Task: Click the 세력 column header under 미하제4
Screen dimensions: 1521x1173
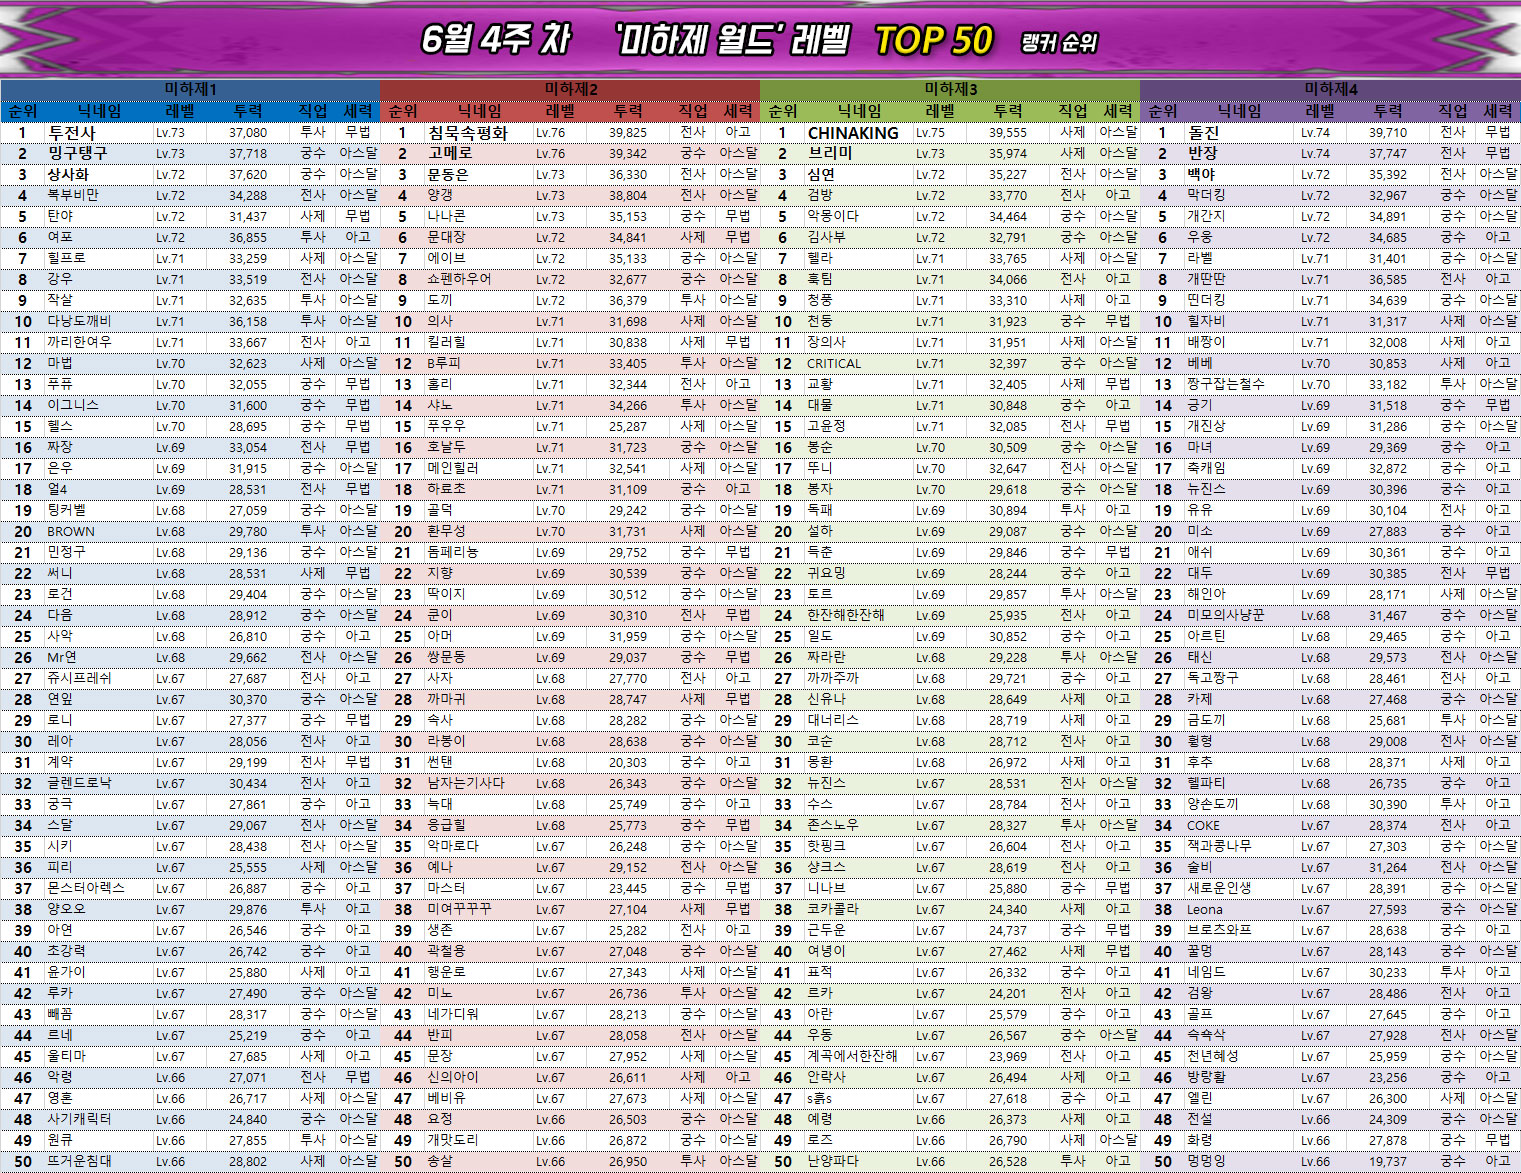Action: [x=1498, y=111]
